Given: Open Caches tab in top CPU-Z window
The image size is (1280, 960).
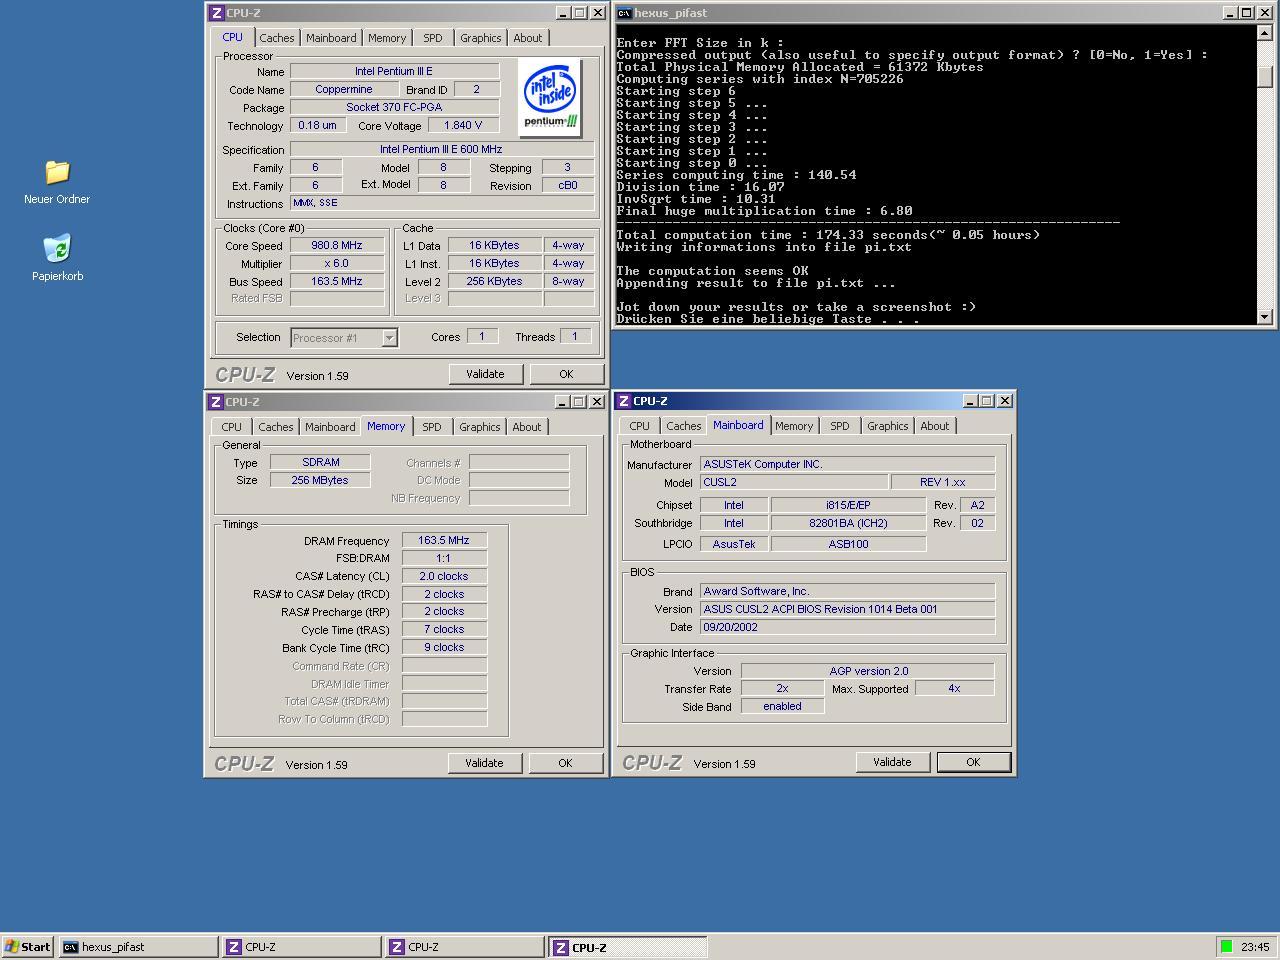Looking at the screenshot, I should pyautogui.click(x=277, y=38).
